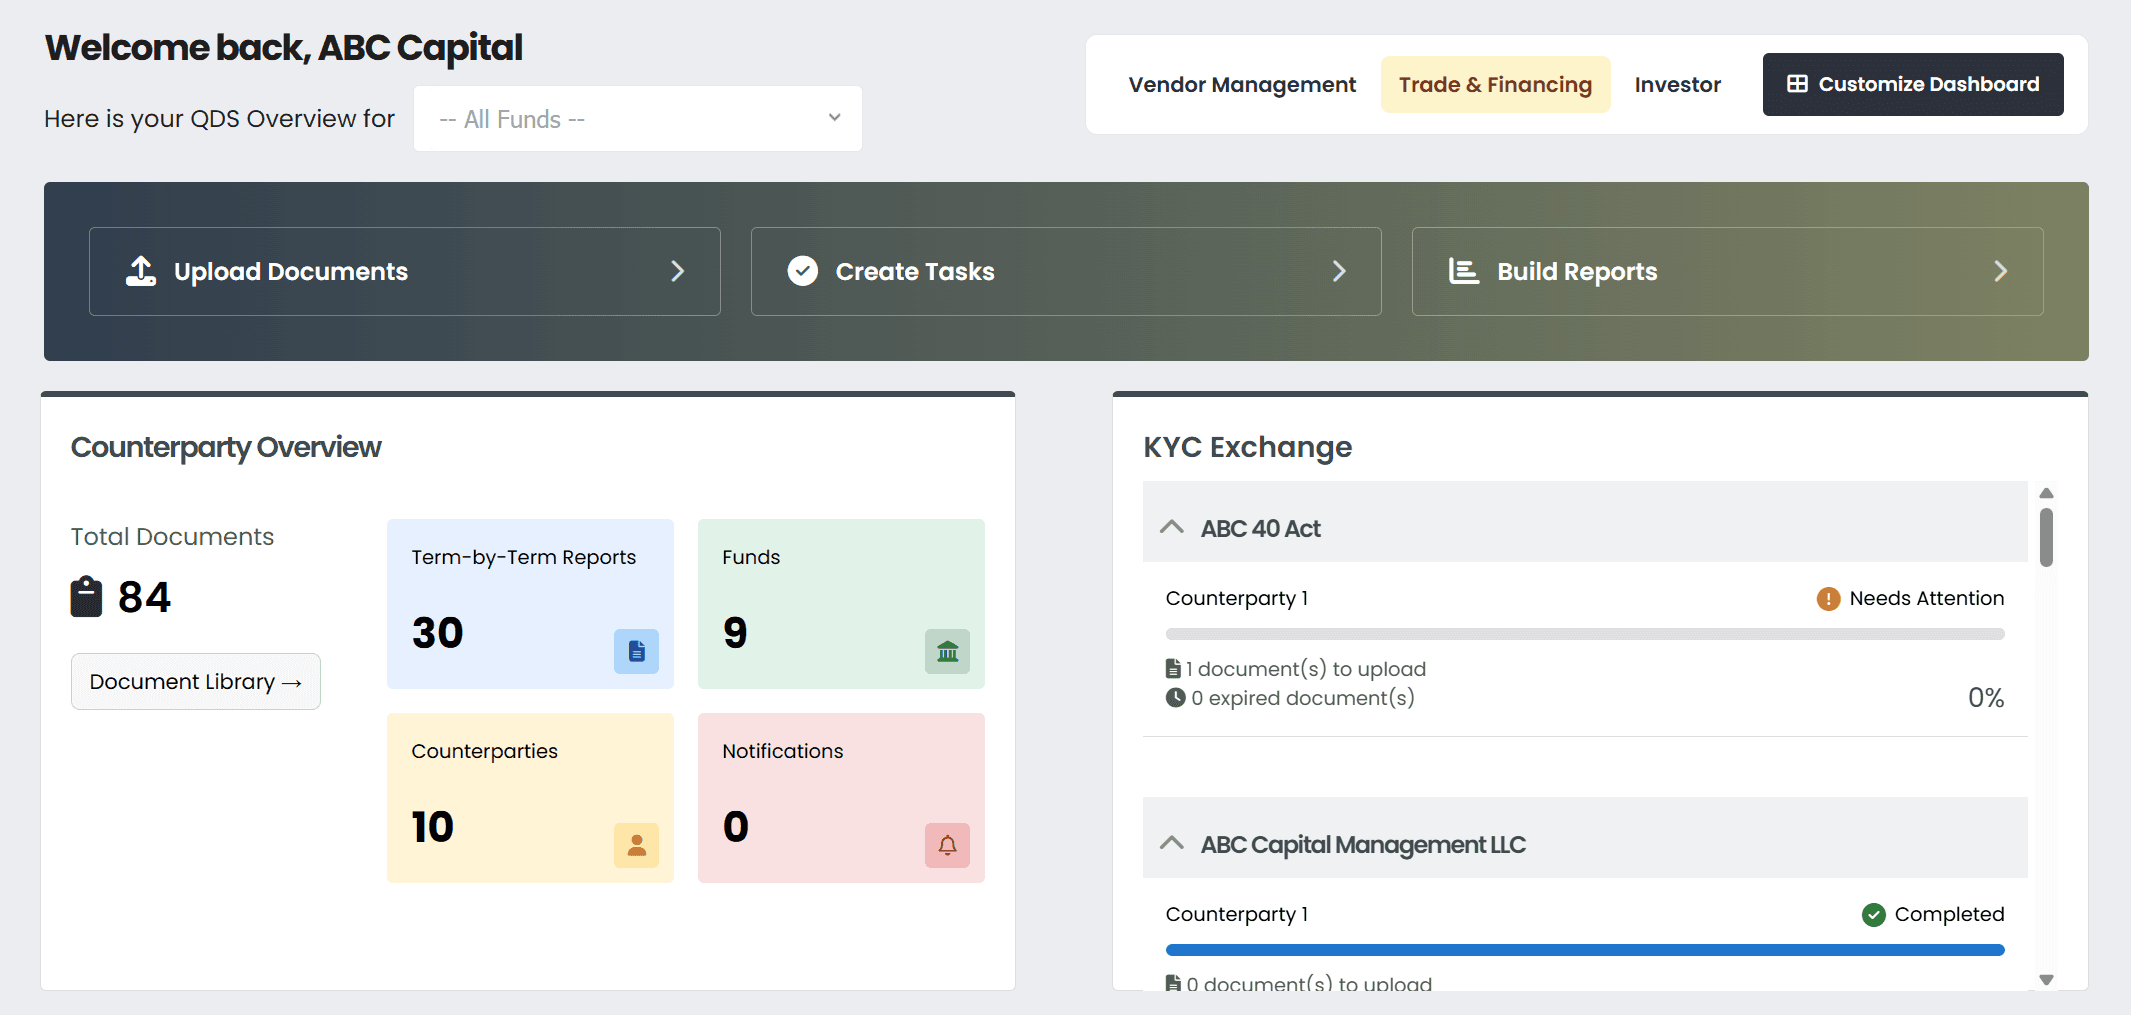2131x1015 pixels.
Task: Open the Term-by-Term Reports card
Action: tap(530, 604)
